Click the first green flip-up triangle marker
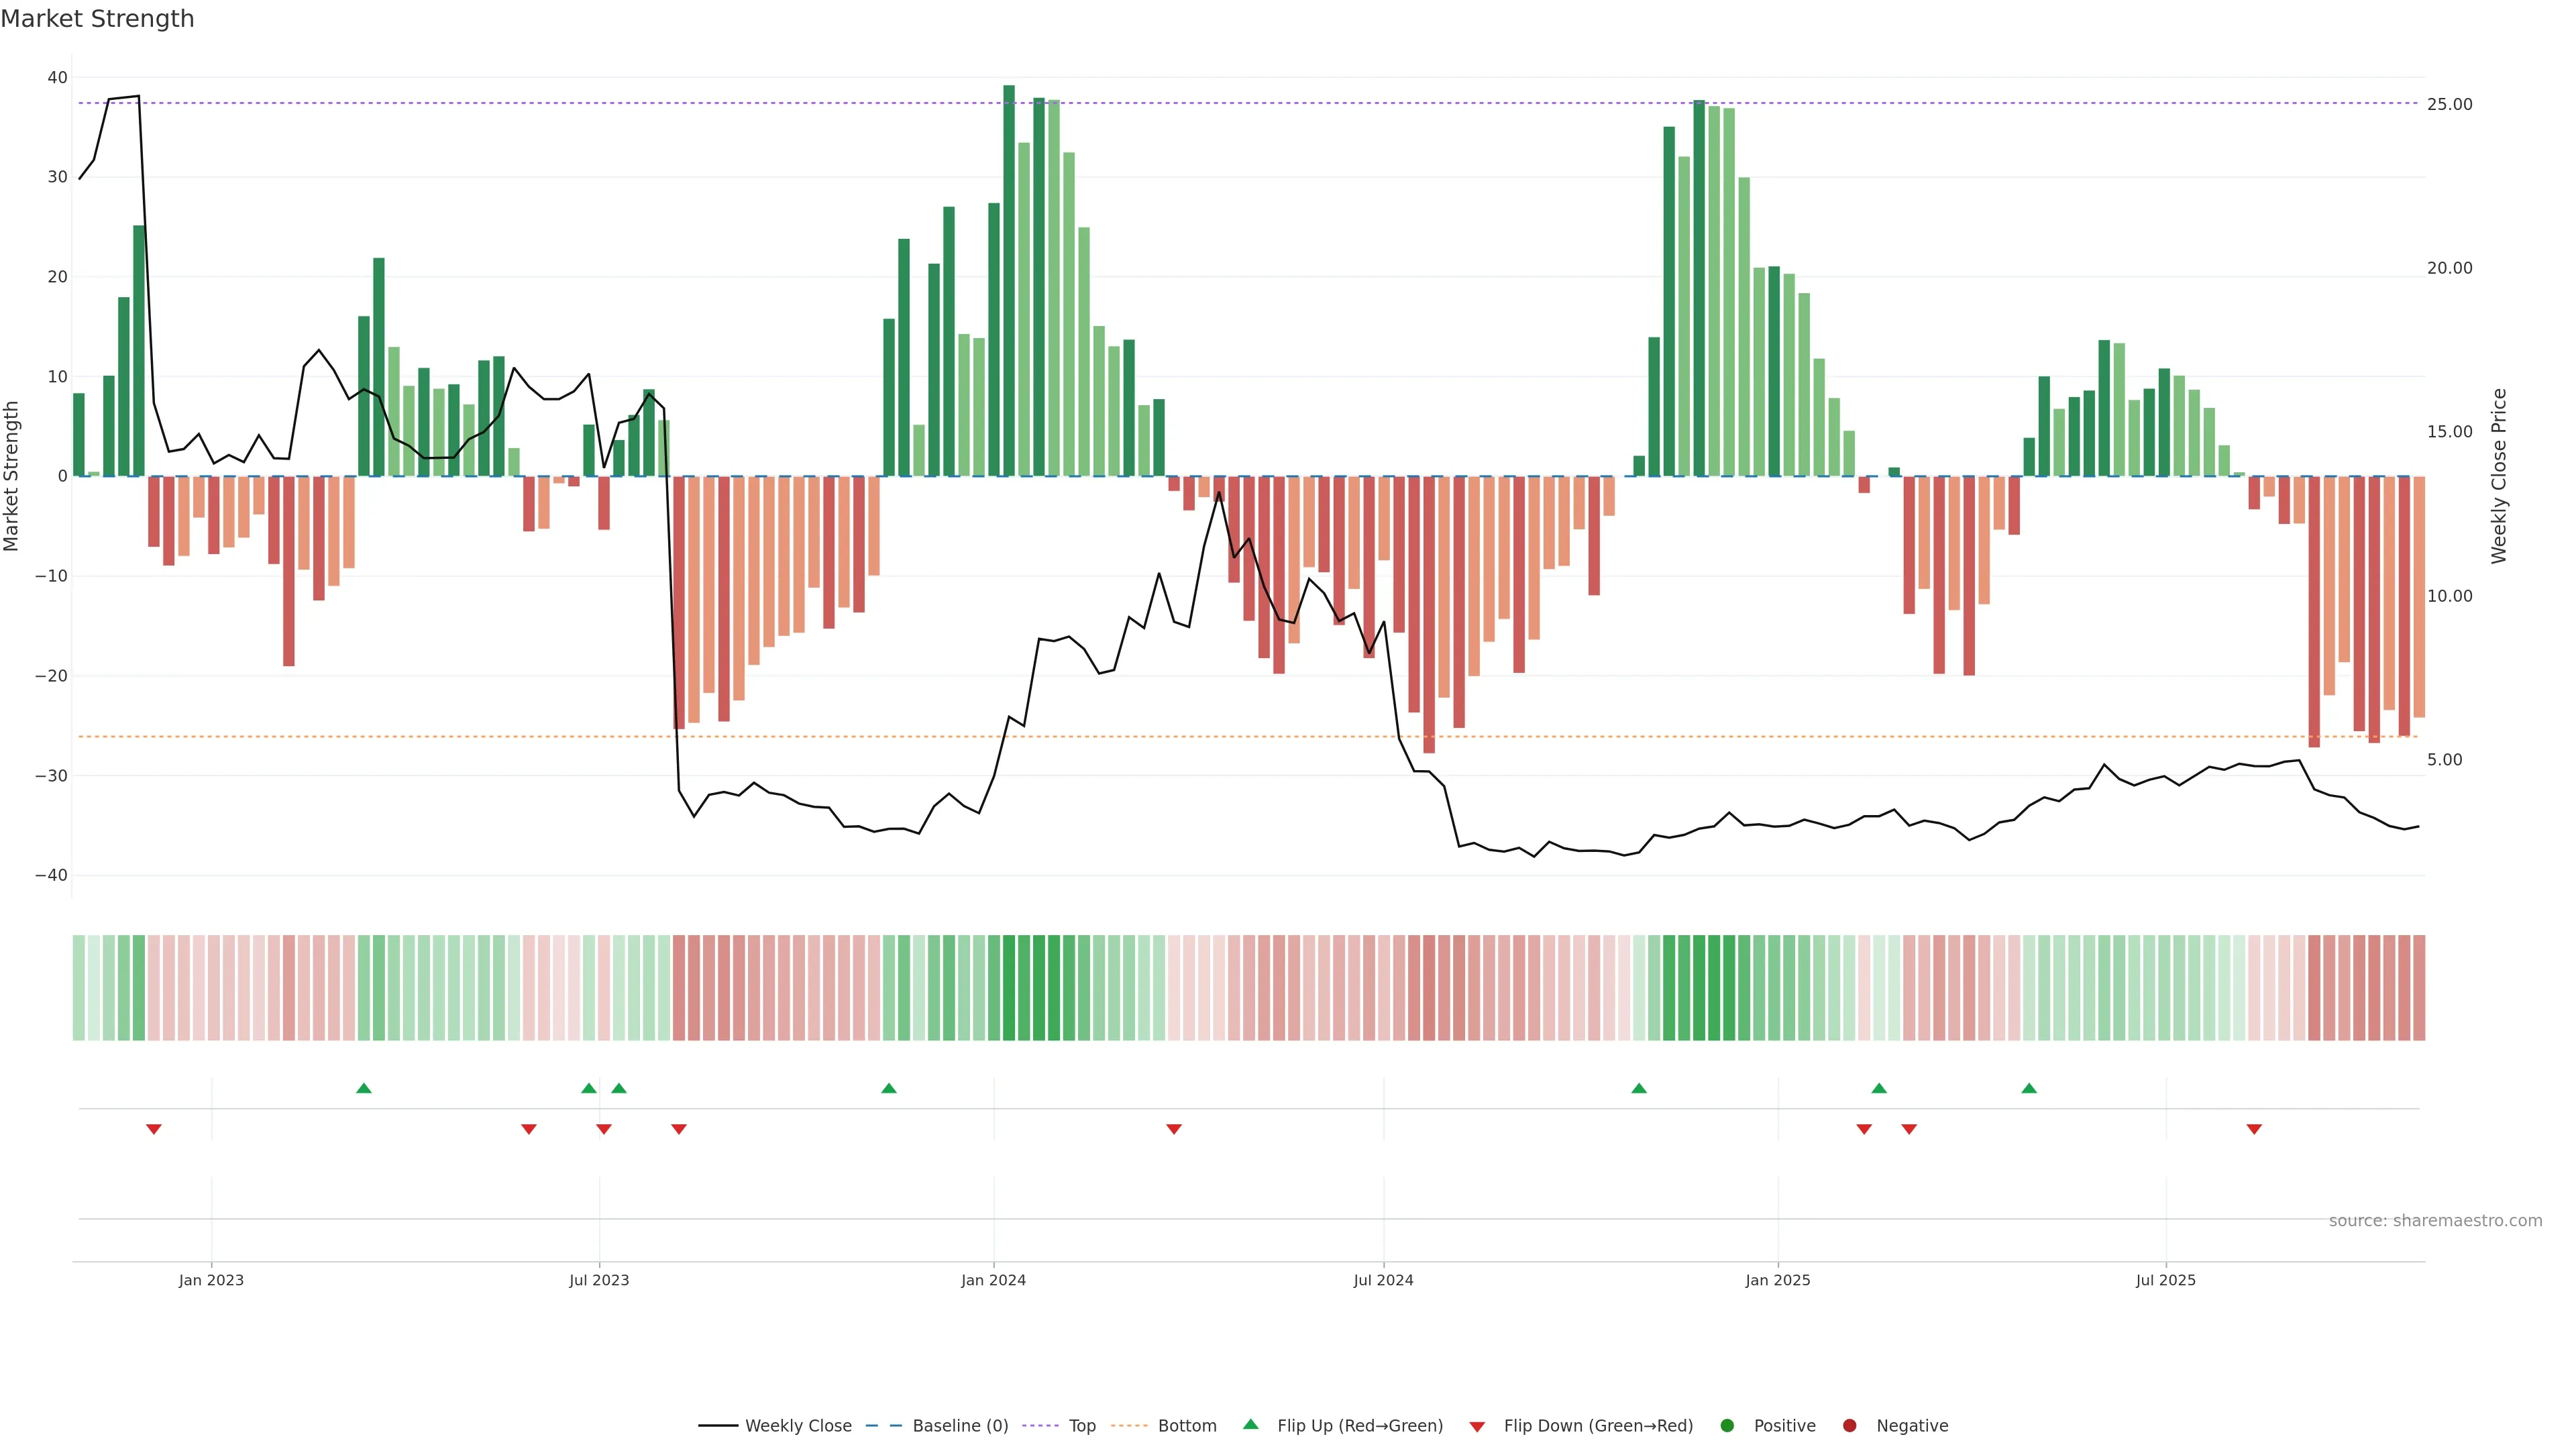 pyautogui.click(x=364, y=1088)
